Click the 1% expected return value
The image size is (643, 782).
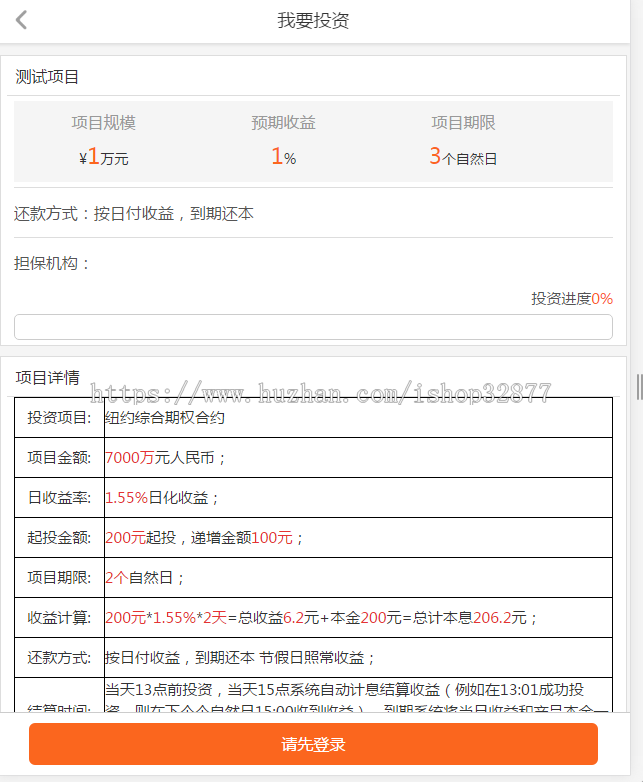point(283,157)
